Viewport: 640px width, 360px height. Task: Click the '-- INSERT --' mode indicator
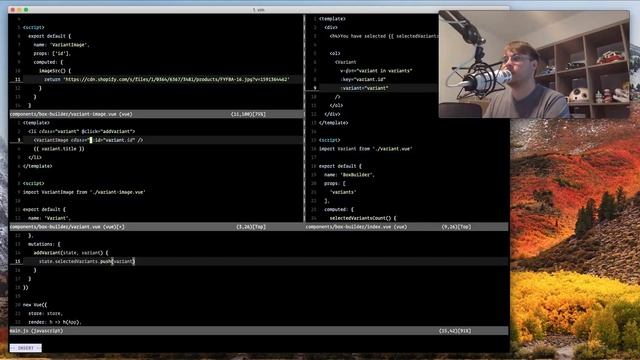[x=25, y=348]
